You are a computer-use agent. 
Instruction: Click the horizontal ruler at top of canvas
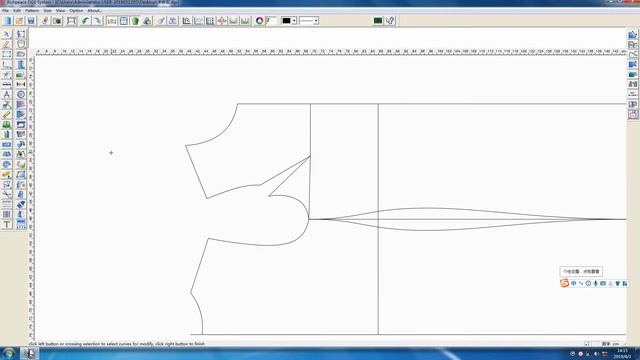pyautogui.click(x=331, y=52)
